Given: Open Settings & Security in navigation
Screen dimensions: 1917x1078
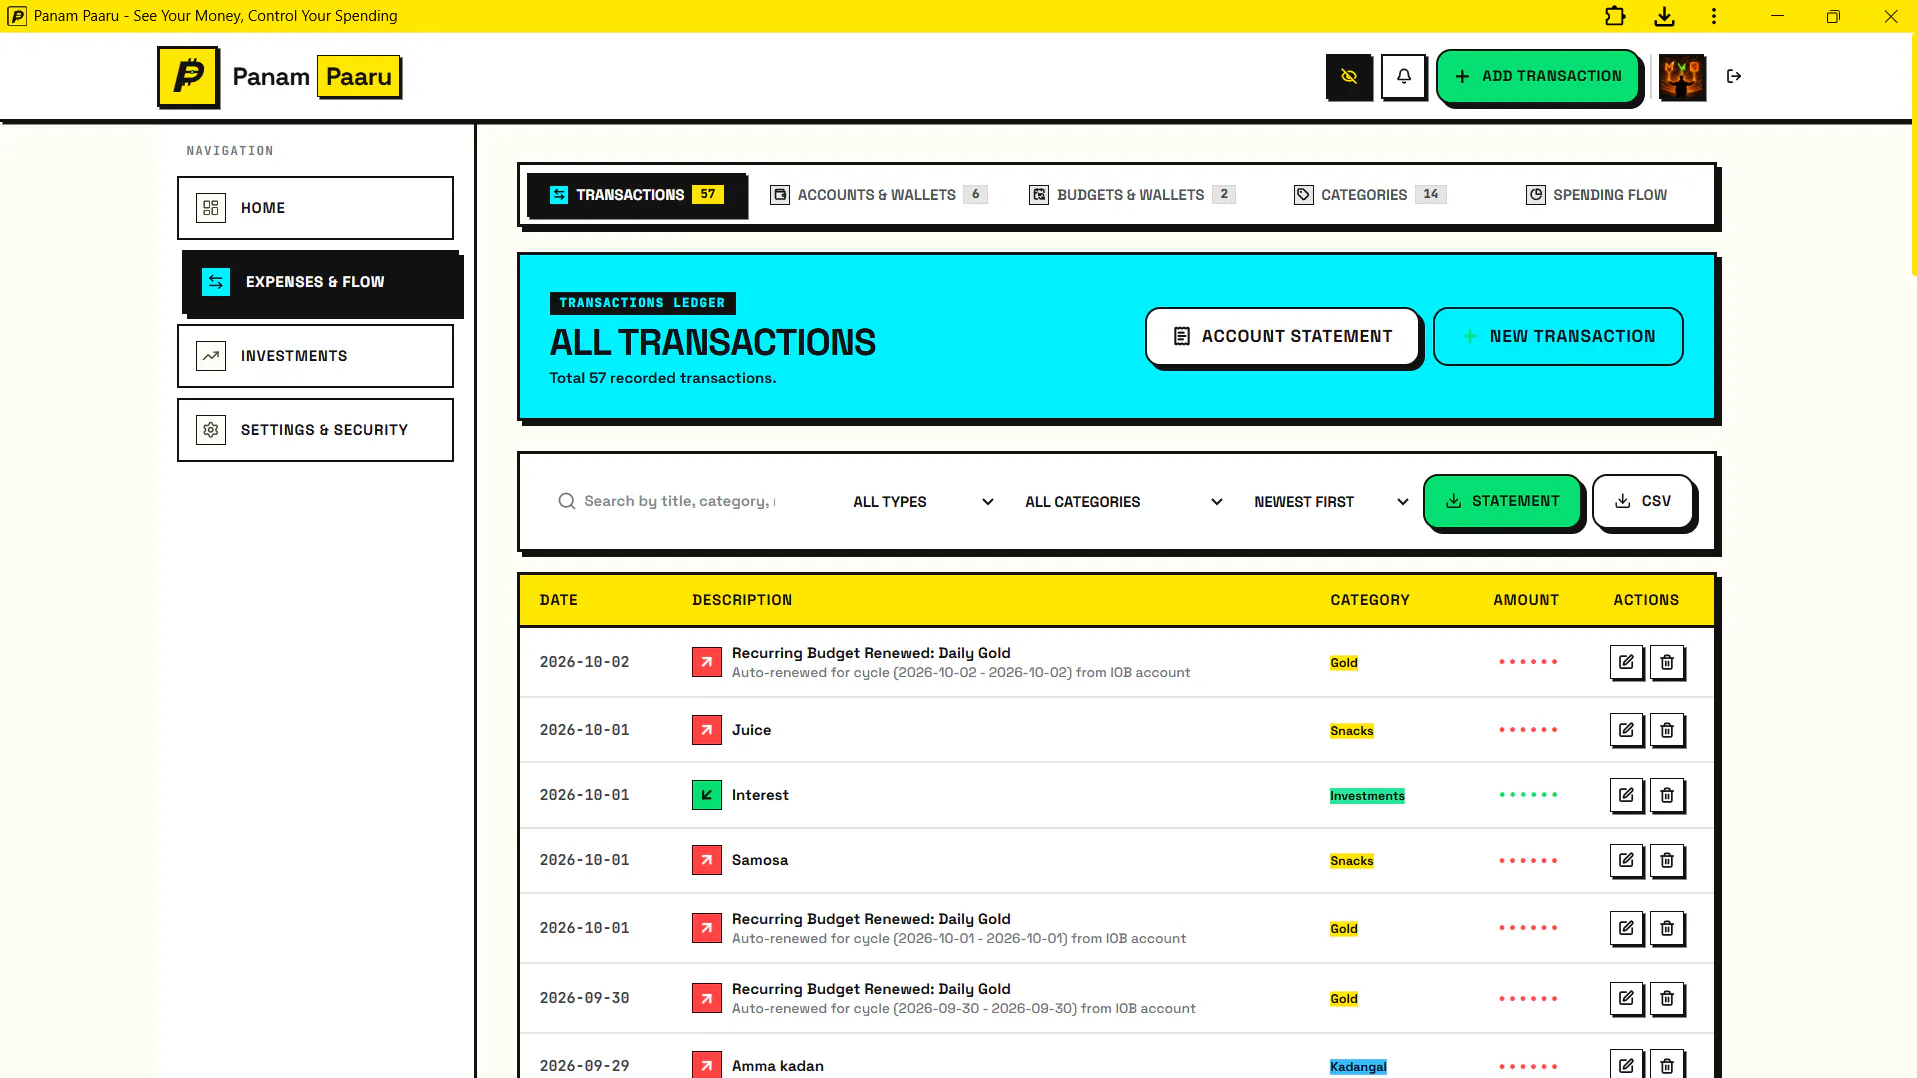Looking at the screenshot, I should (315, 430).
